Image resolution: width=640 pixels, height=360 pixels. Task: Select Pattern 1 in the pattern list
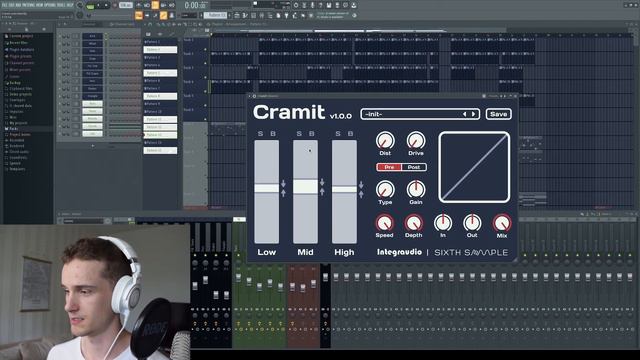point(160,42)
